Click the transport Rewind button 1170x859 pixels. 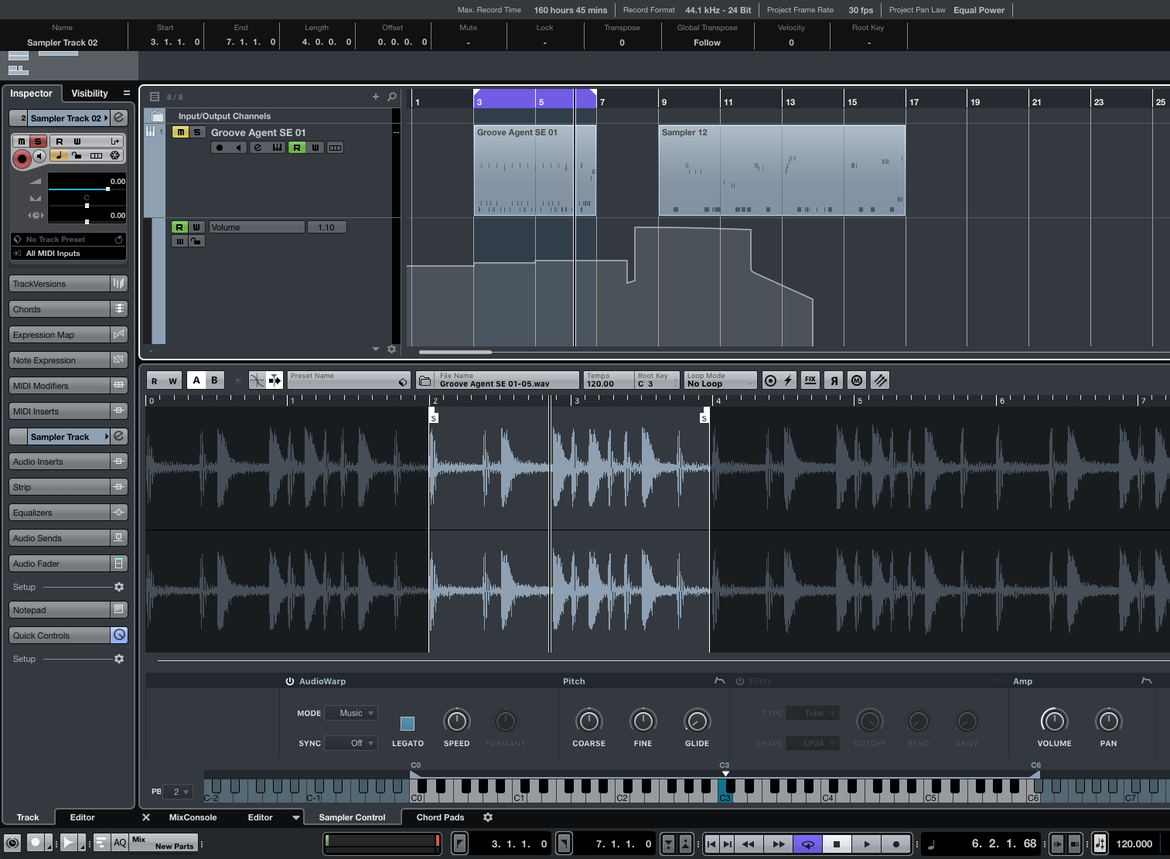748,844
